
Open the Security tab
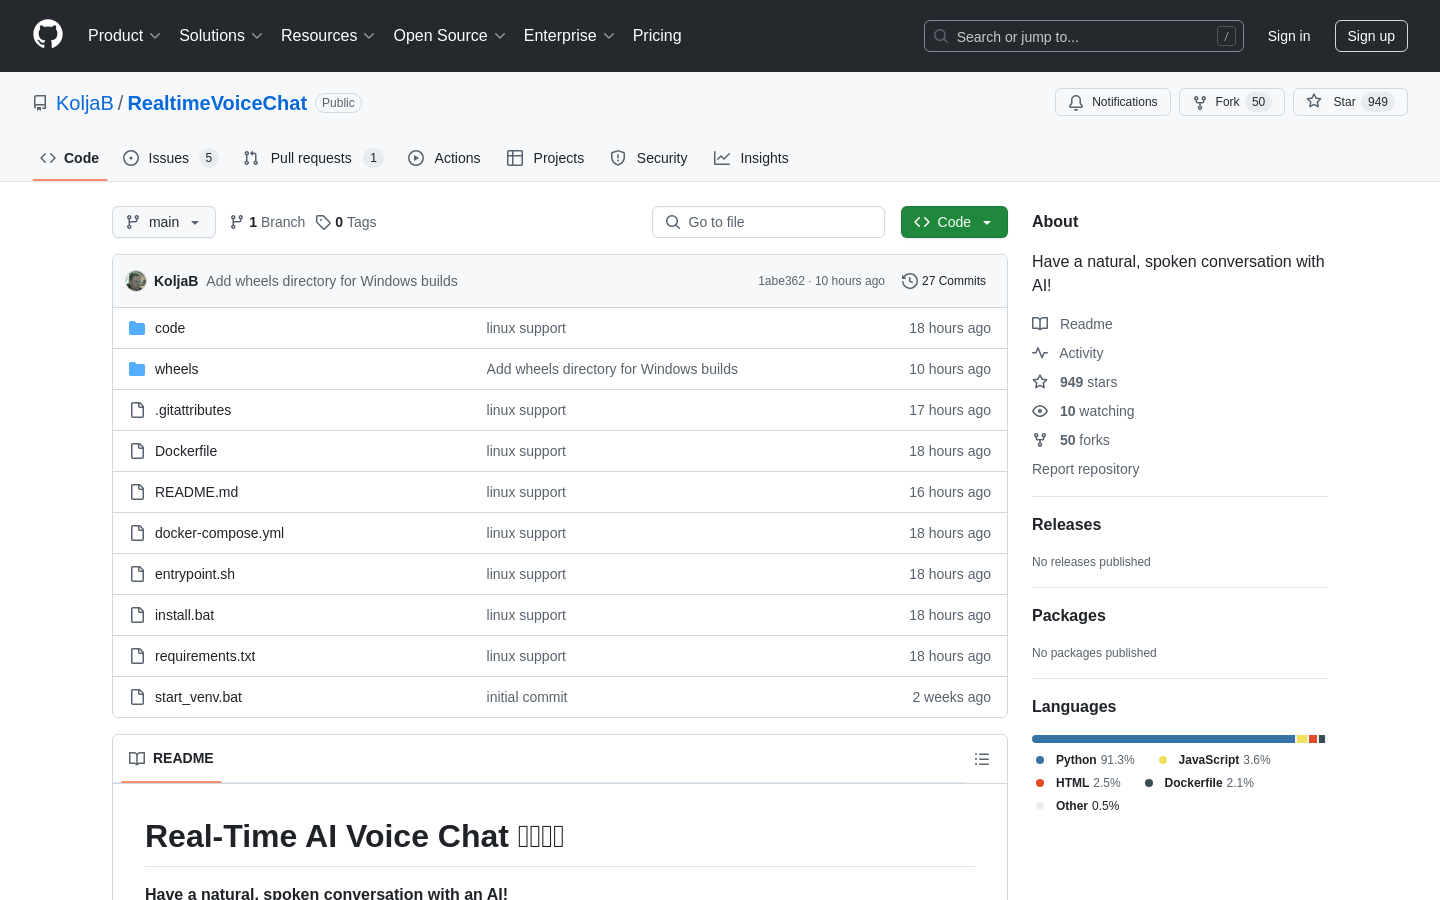(x=649, y=158)
